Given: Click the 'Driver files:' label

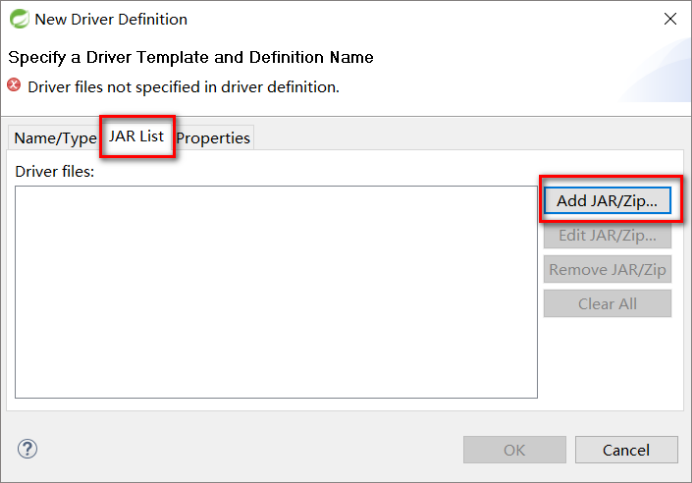Looking at the screenshot, I should pyautogui.click(x=55, y=171).
